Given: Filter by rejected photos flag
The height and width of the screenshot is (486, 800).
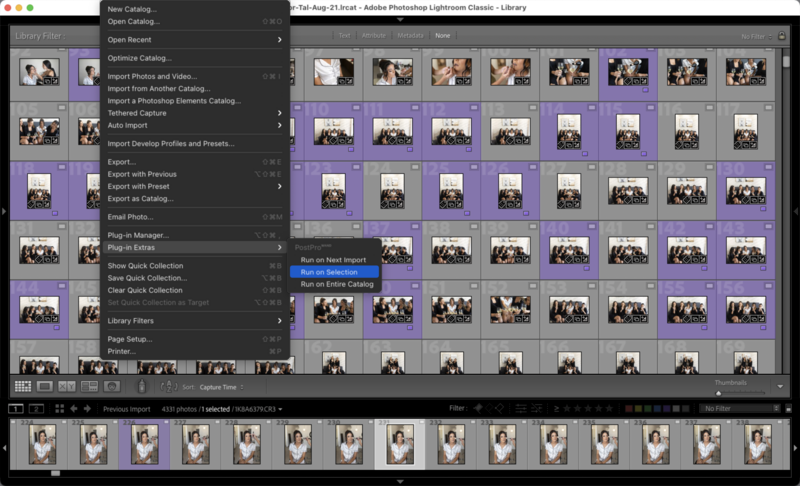Looking at the screenshot, I should click(x=499, y=408).
